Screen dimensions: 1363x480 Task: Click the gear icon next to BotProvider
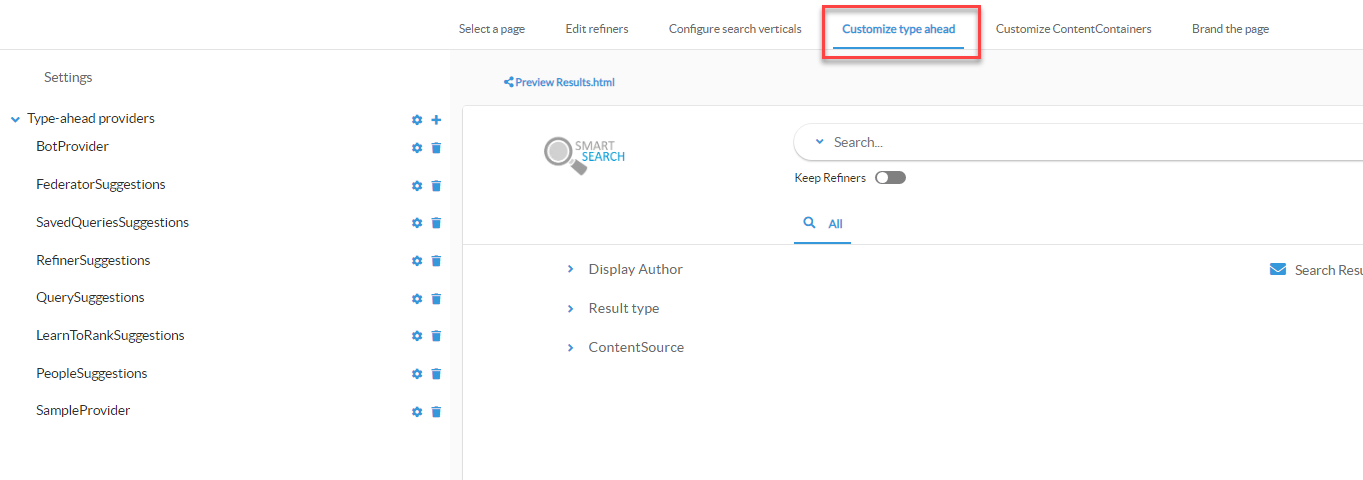pos(417,148)
